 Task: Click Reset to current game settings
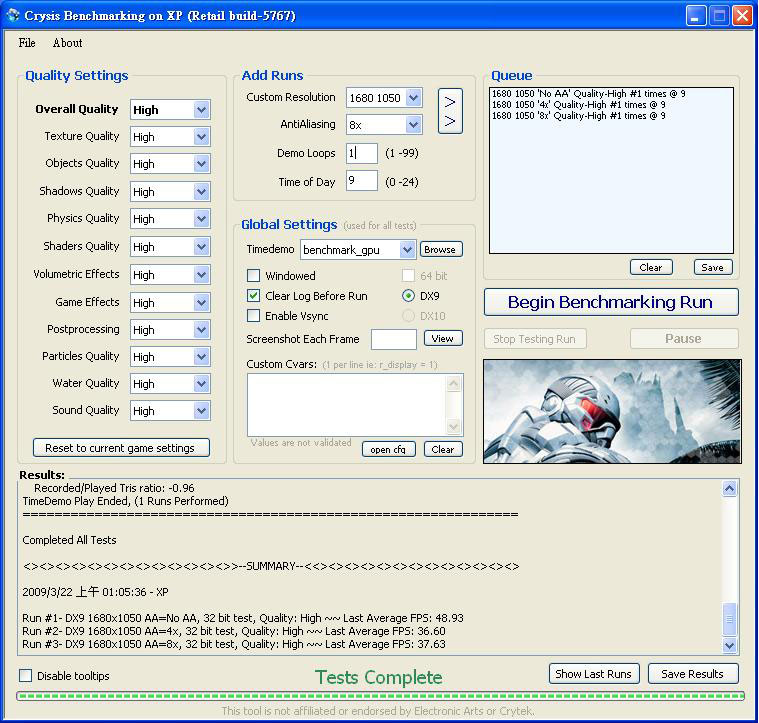121,448
